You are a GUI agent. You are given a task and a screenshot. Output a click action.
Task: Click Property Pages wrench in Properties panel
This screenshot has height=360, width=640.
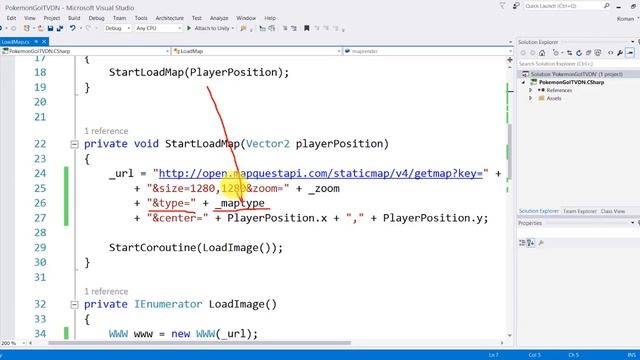click(x=541, y=243)
